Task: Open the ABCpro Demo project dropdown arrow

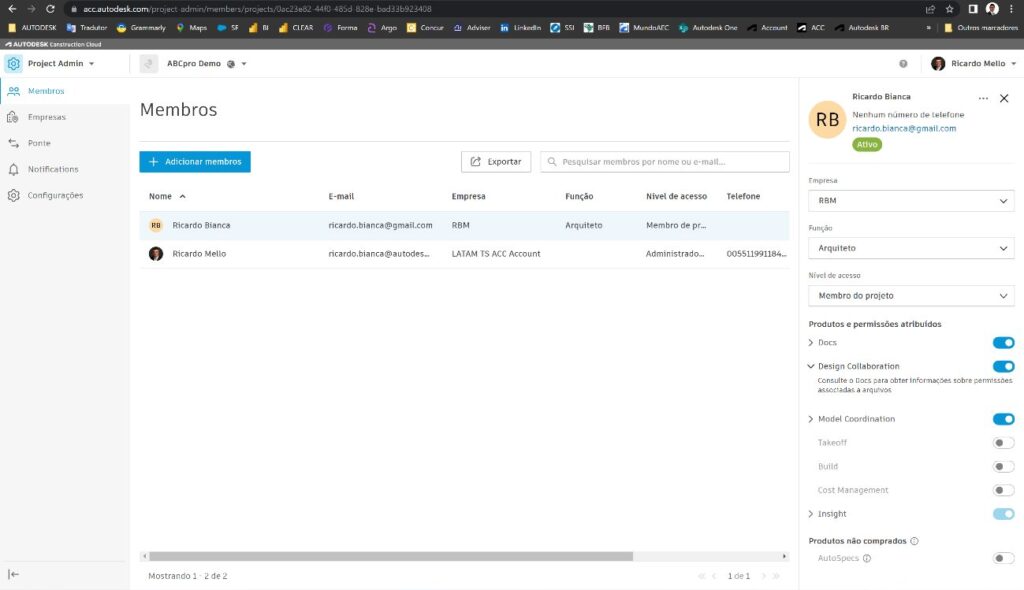Action: coord(244,64)
